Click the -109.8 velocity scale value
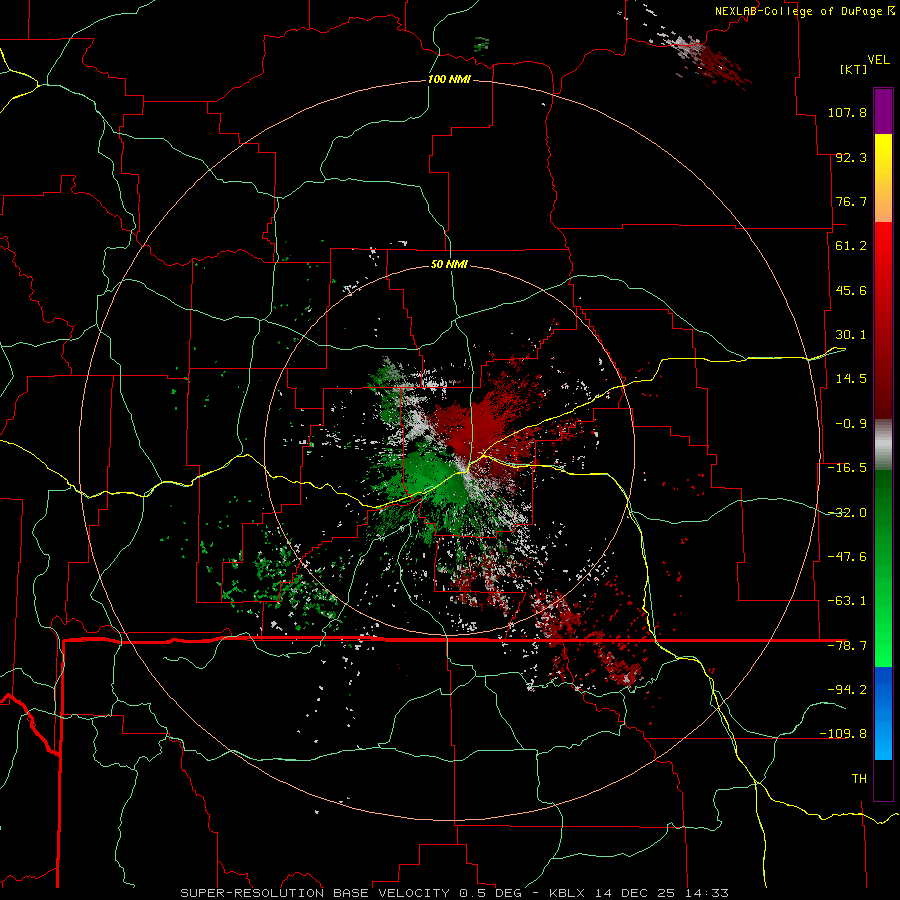 point(843,734)
